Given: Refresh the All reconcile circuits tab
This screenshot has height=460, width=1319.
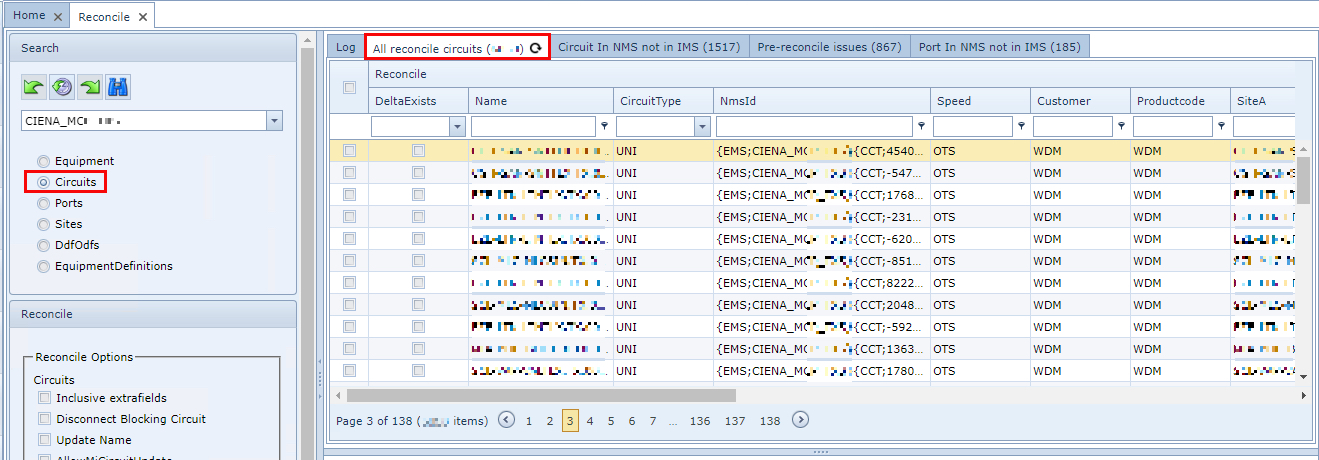Looking at the screenshot, I should point(536,48).
